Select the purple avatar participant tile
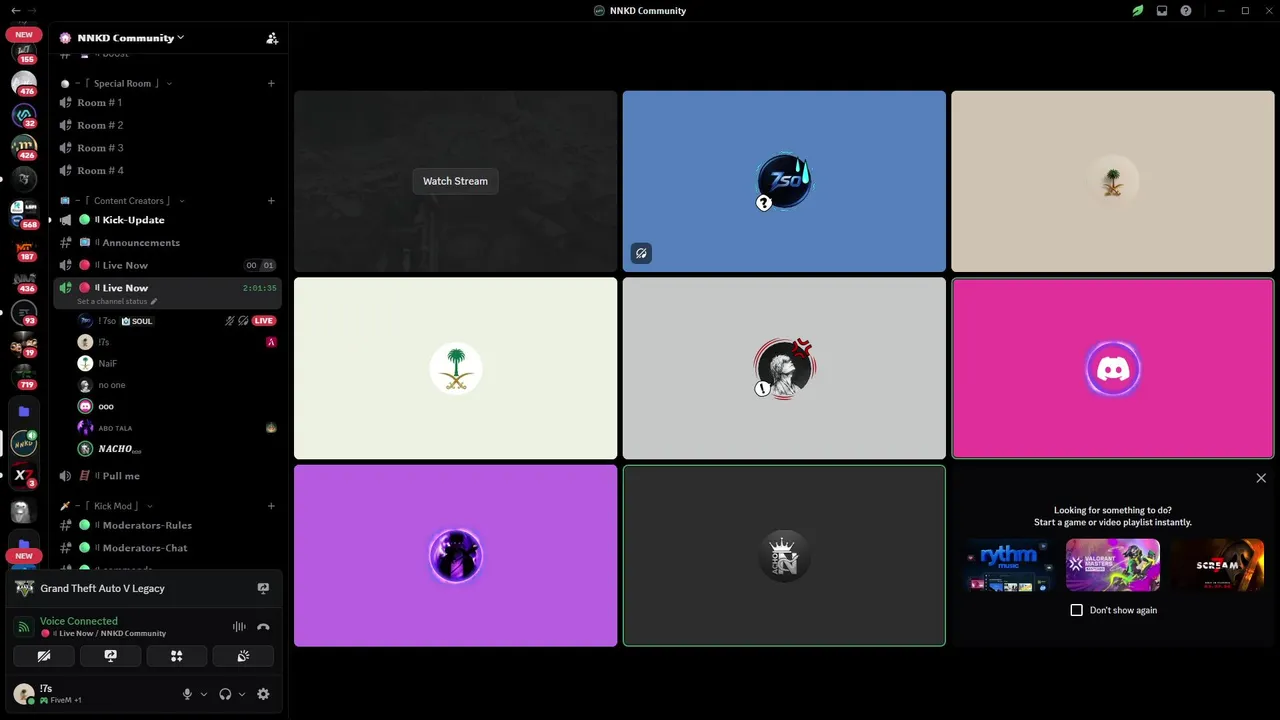The image size is (1280, 720). pyautogui.click(x=455, y=555)
